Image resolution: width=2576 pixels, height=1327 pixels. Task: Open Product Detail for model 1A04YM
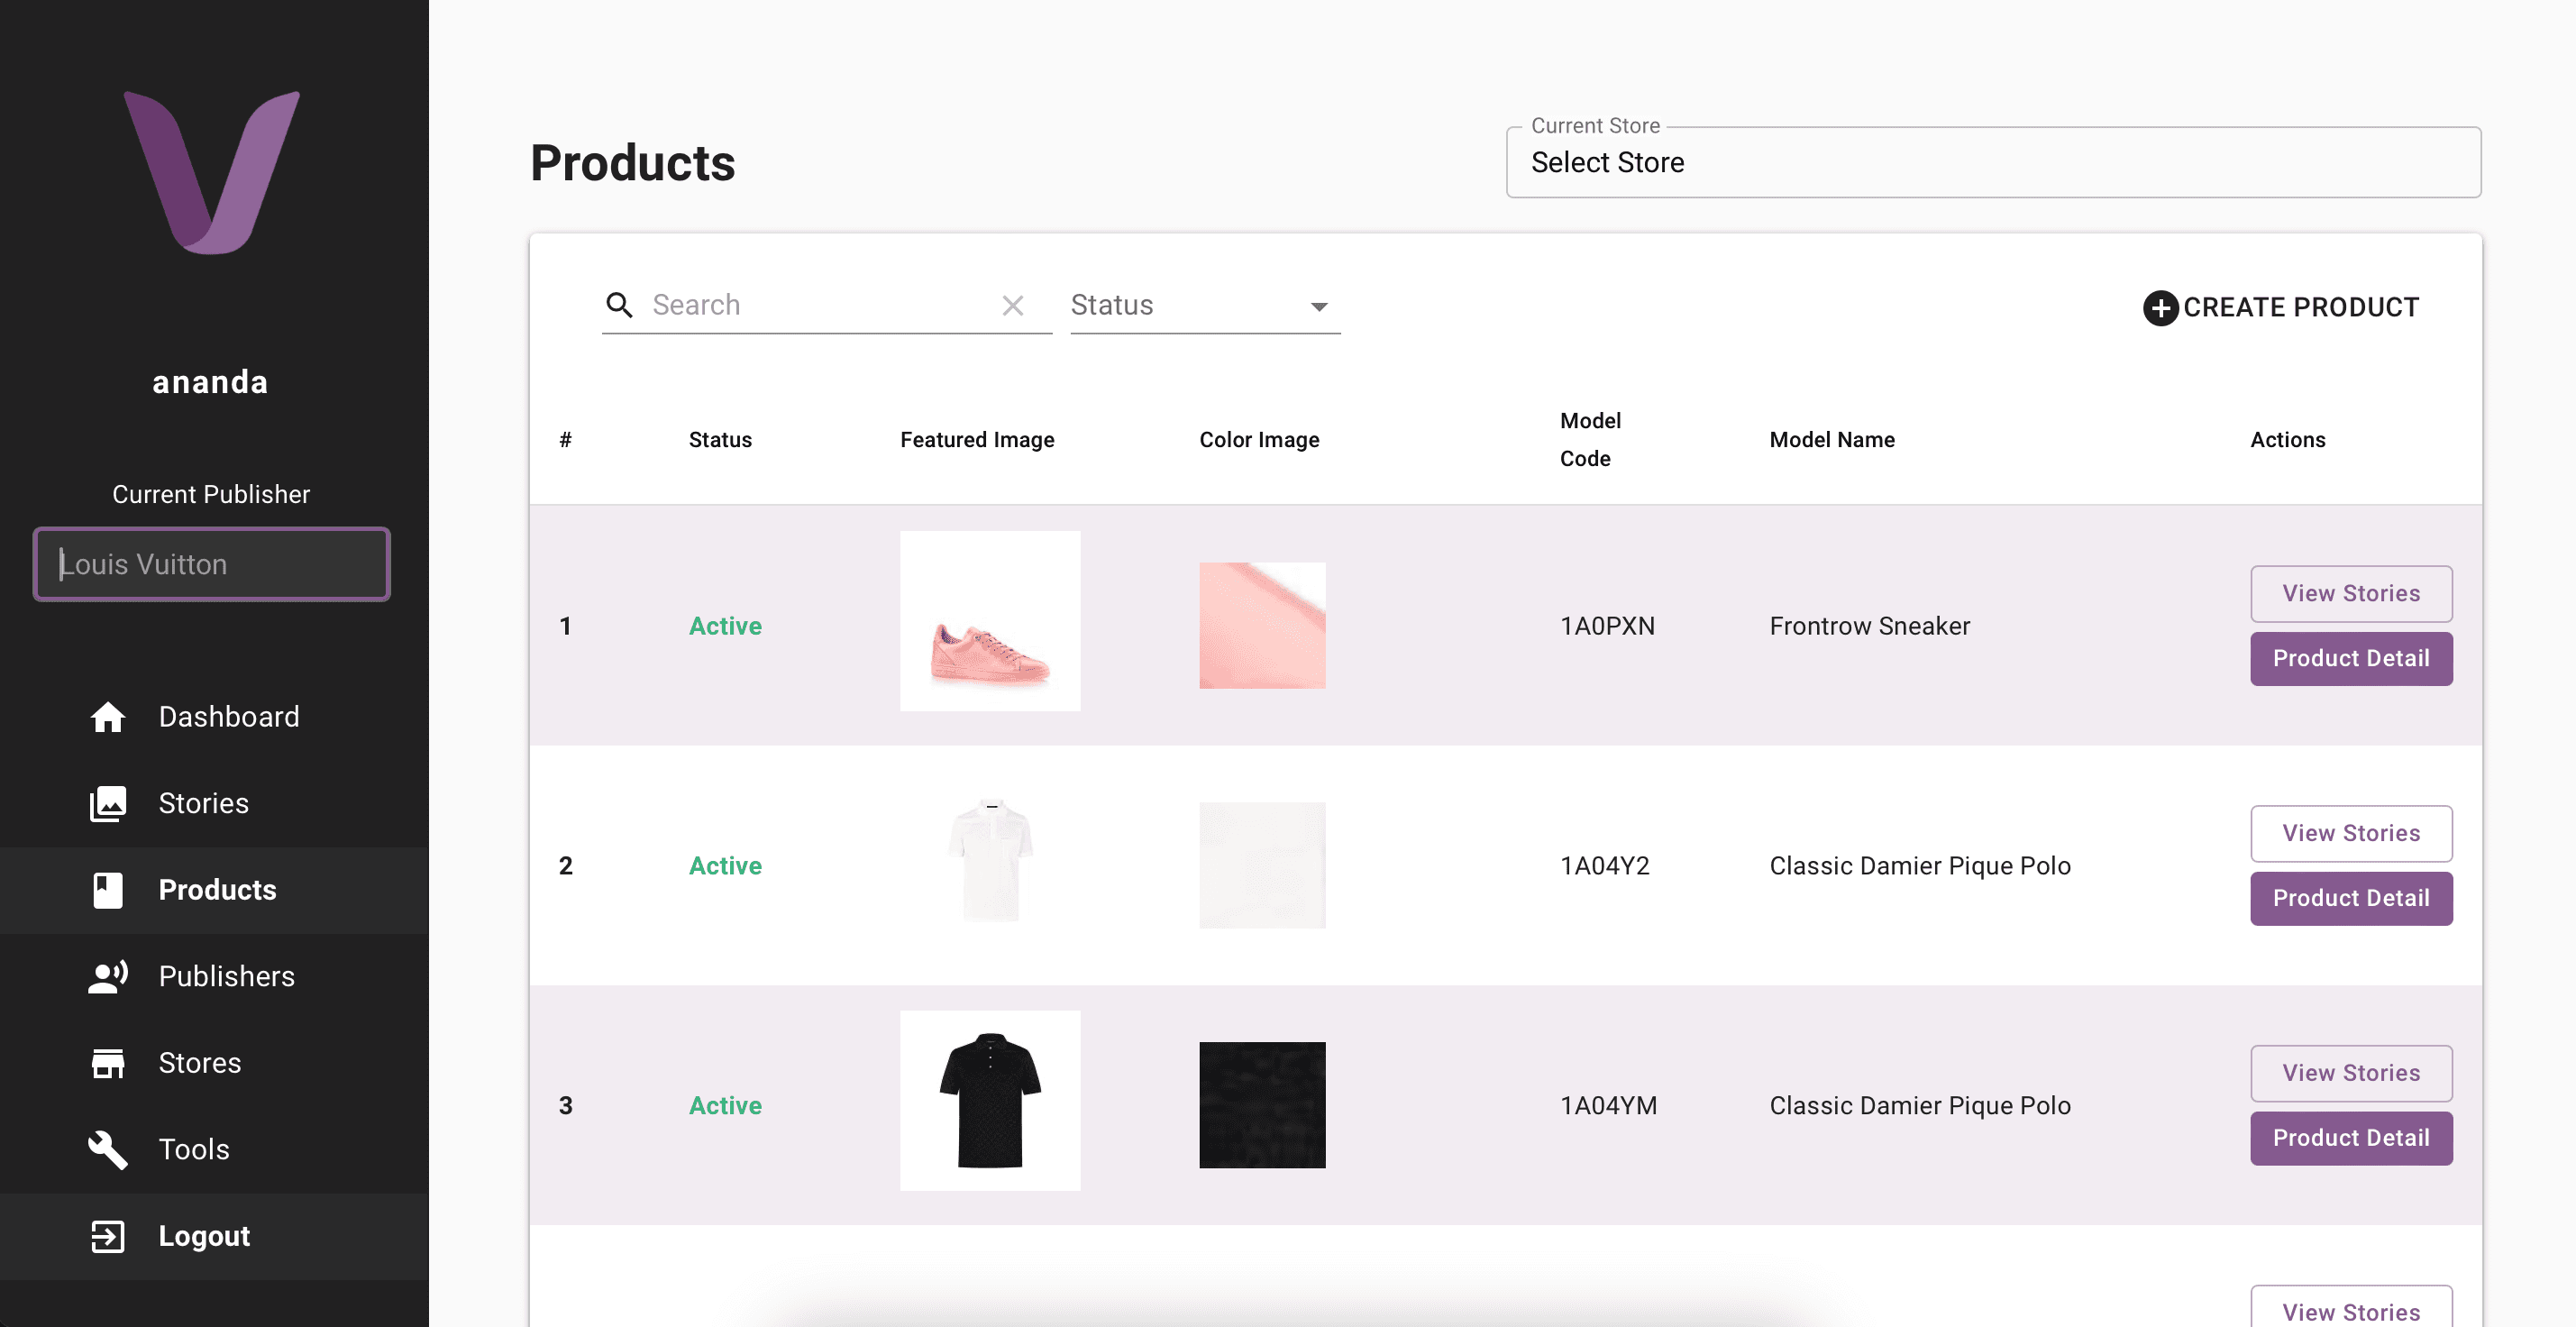[x=2350, y=1138]
